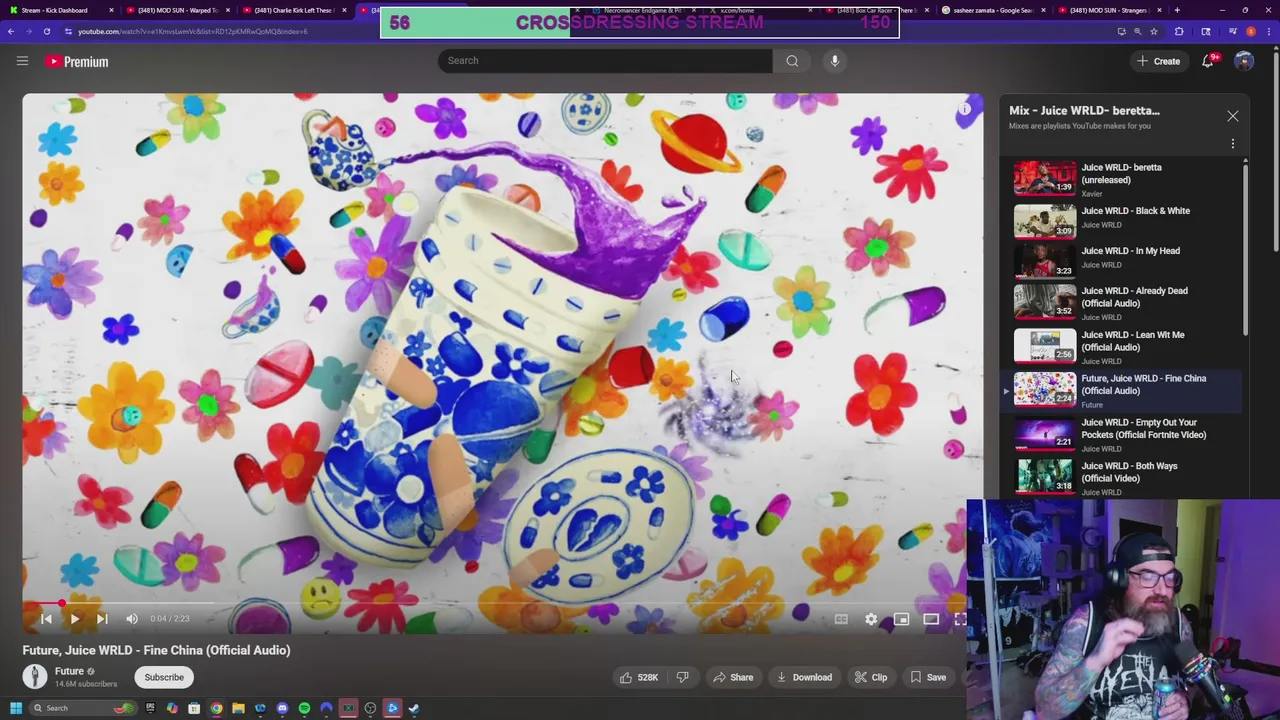Open Steam from the taskbar
The image size is (1280, 720).
[414, 708]
